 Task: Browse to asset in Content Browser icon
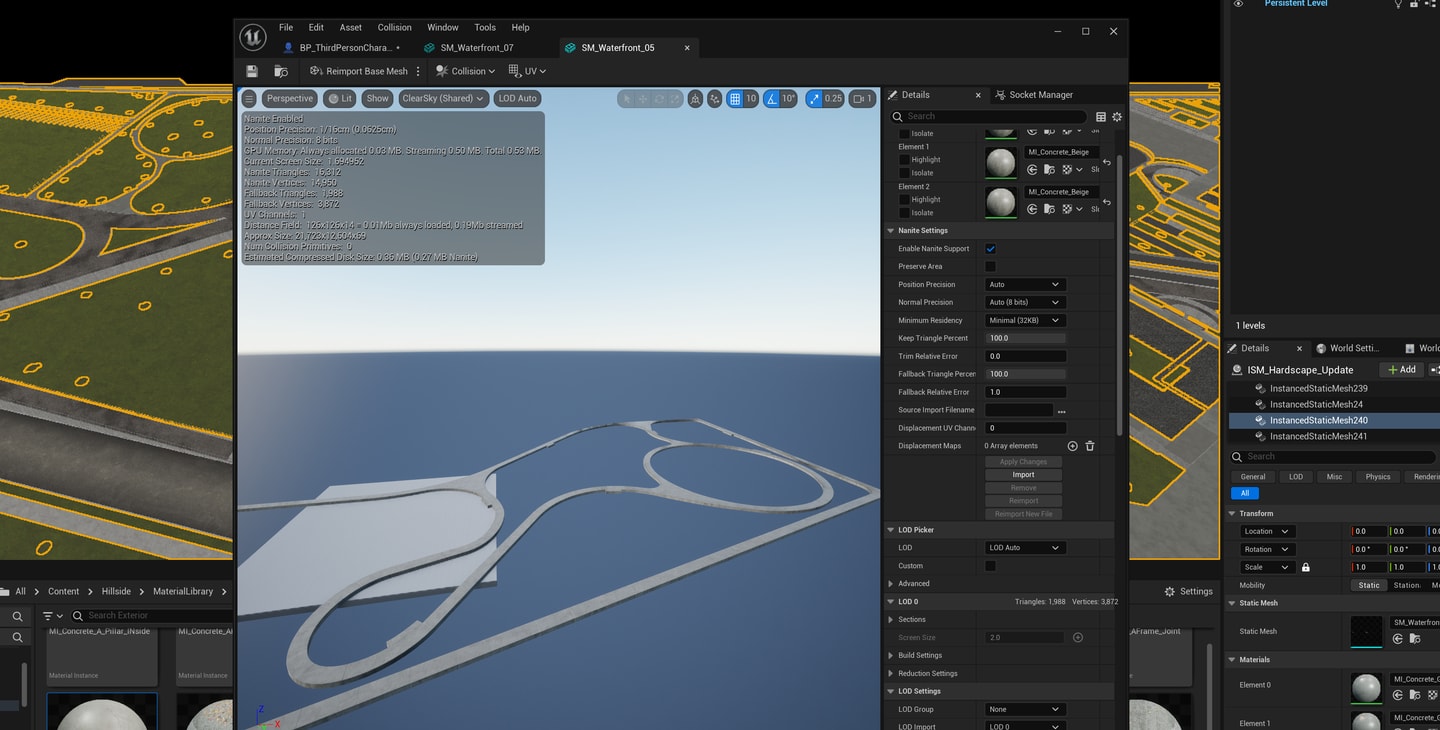coord(281,71)
